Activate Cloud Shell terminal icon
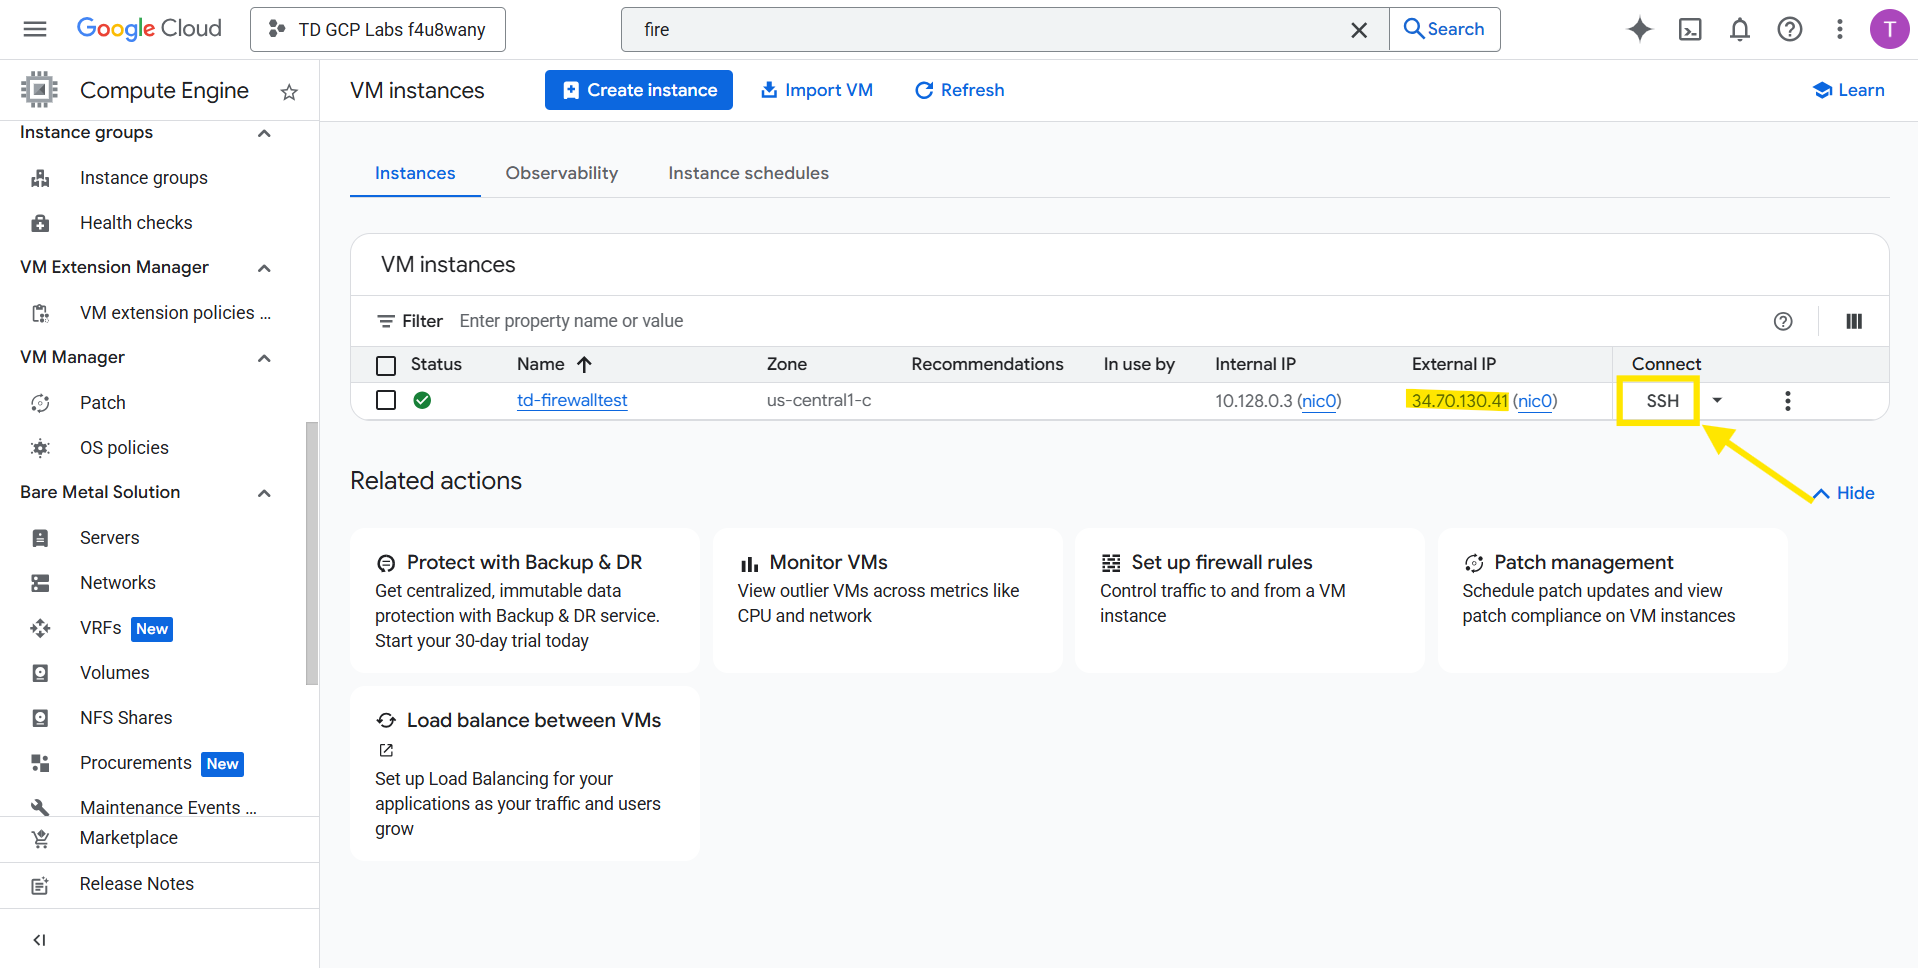 pos(1689,30)
